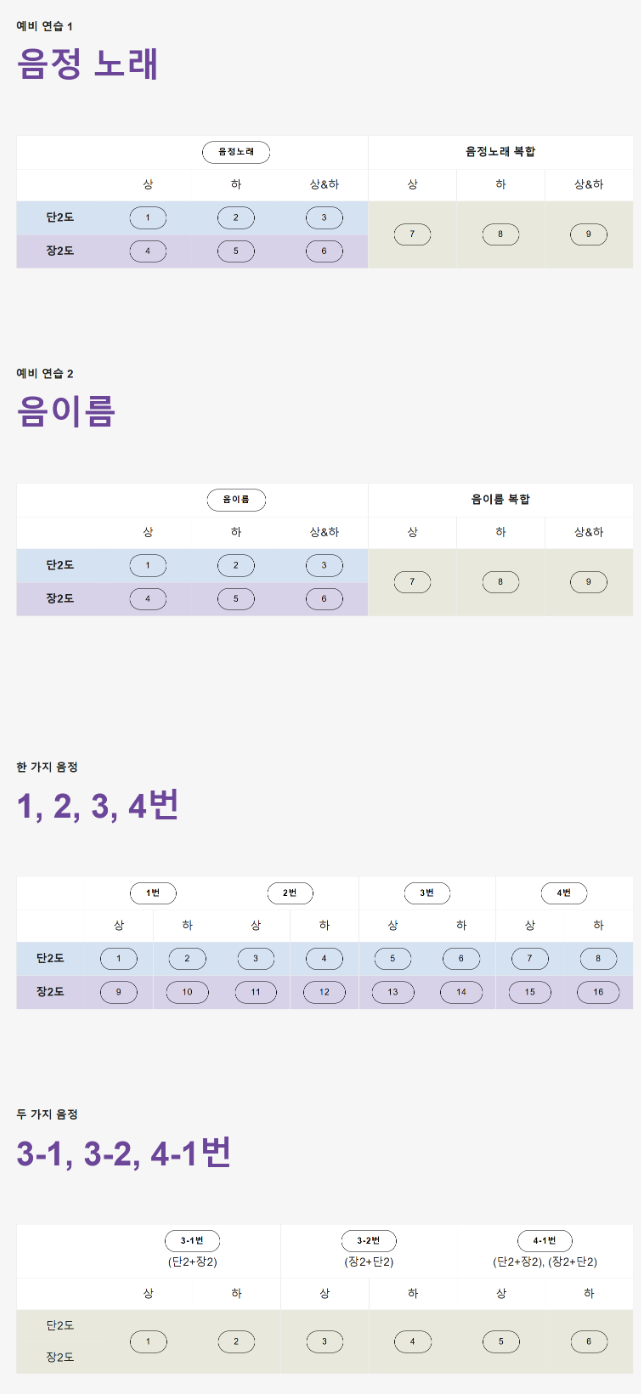Click the 3번 pill label
Screen dimensions: 641x1394
[427, 893]
